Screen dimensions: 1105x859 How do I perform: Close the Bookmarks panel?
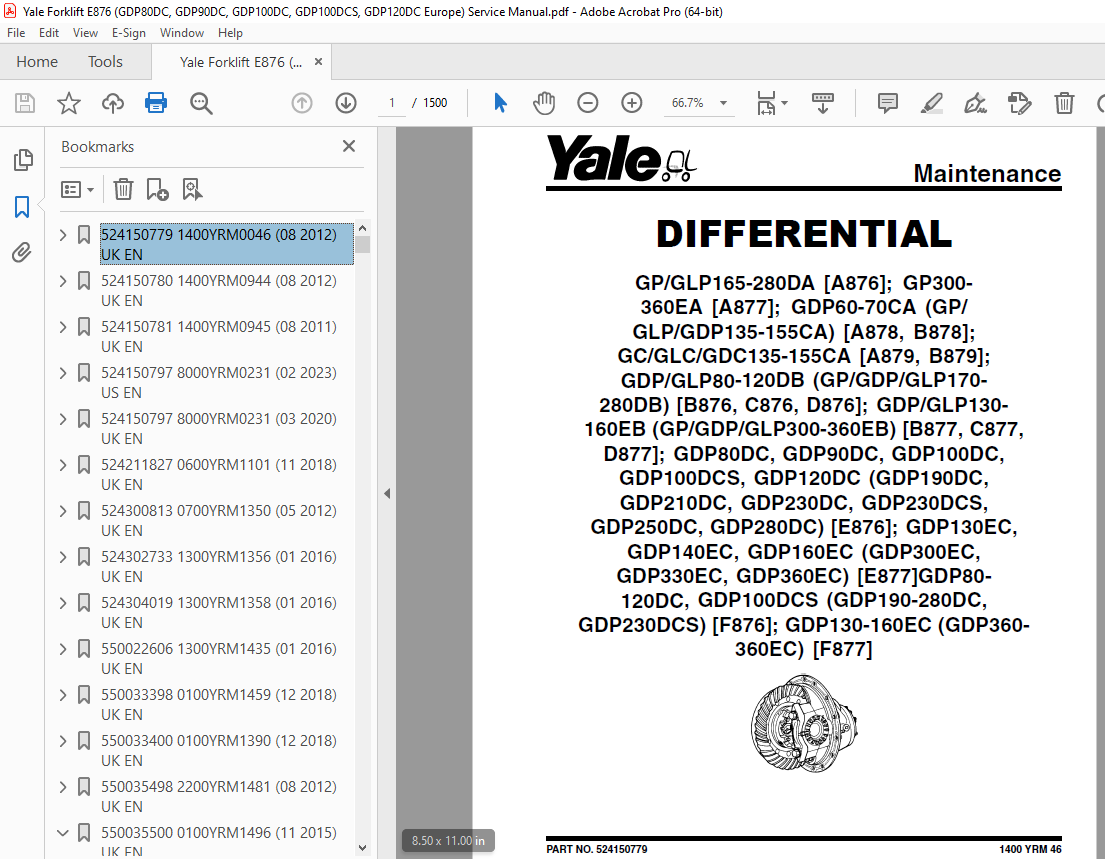click(x=349, y=146)
